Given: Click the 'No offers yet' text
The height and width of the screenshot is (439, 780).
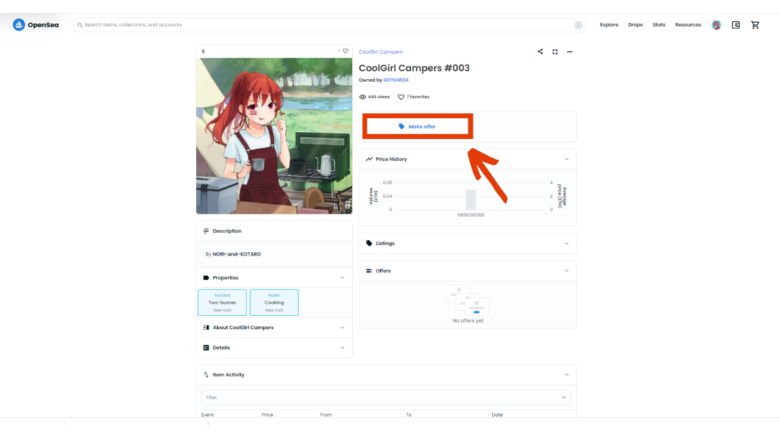Looking at the screenshot, I should click(468, 321).
